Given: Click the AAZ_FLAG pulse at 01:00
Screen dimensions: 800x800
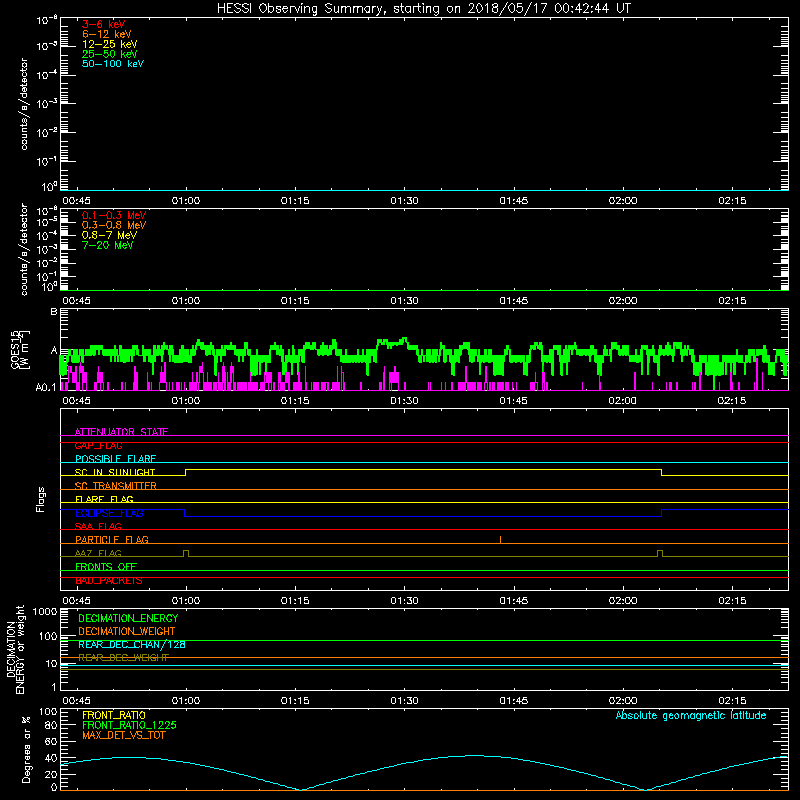Looking at the screenshot, I should click(186, 554).
